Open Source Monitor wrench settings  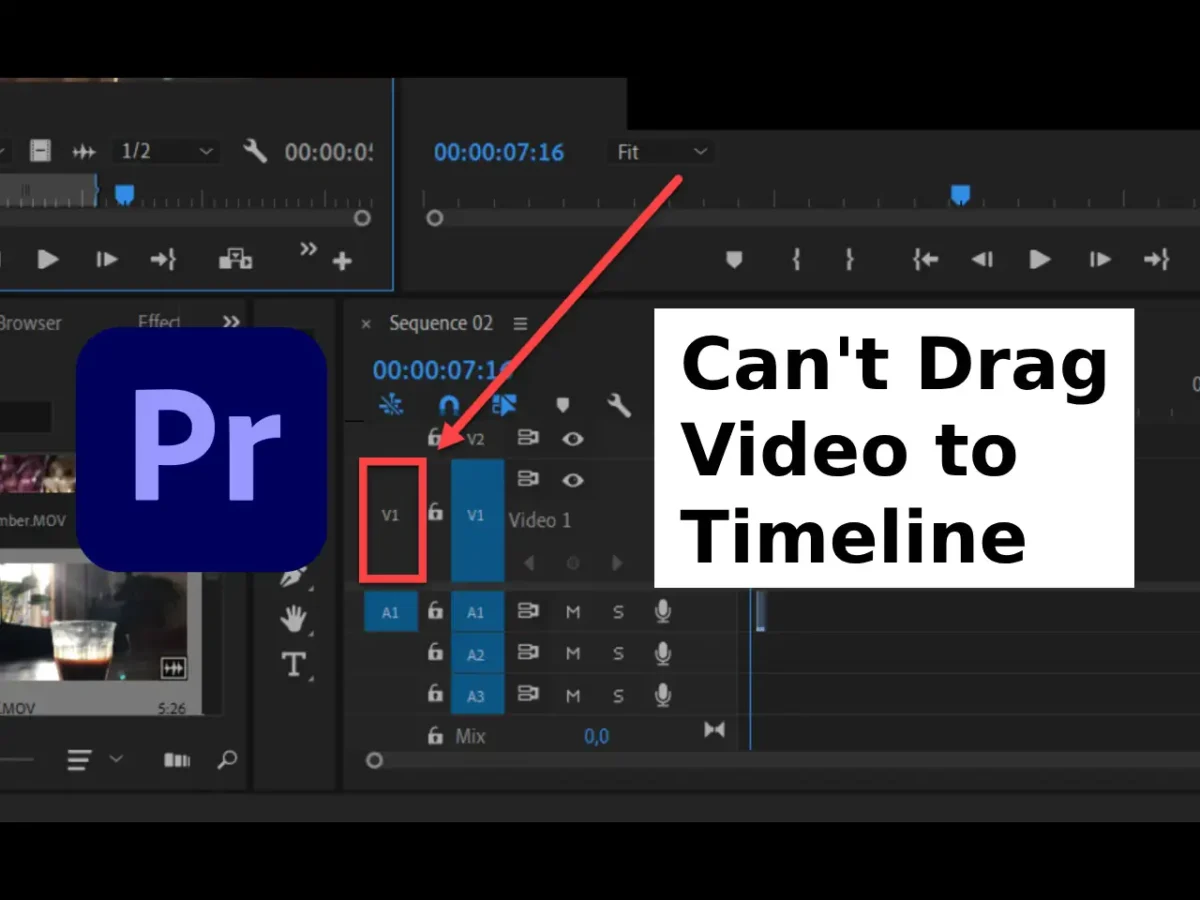pos(255,151)
